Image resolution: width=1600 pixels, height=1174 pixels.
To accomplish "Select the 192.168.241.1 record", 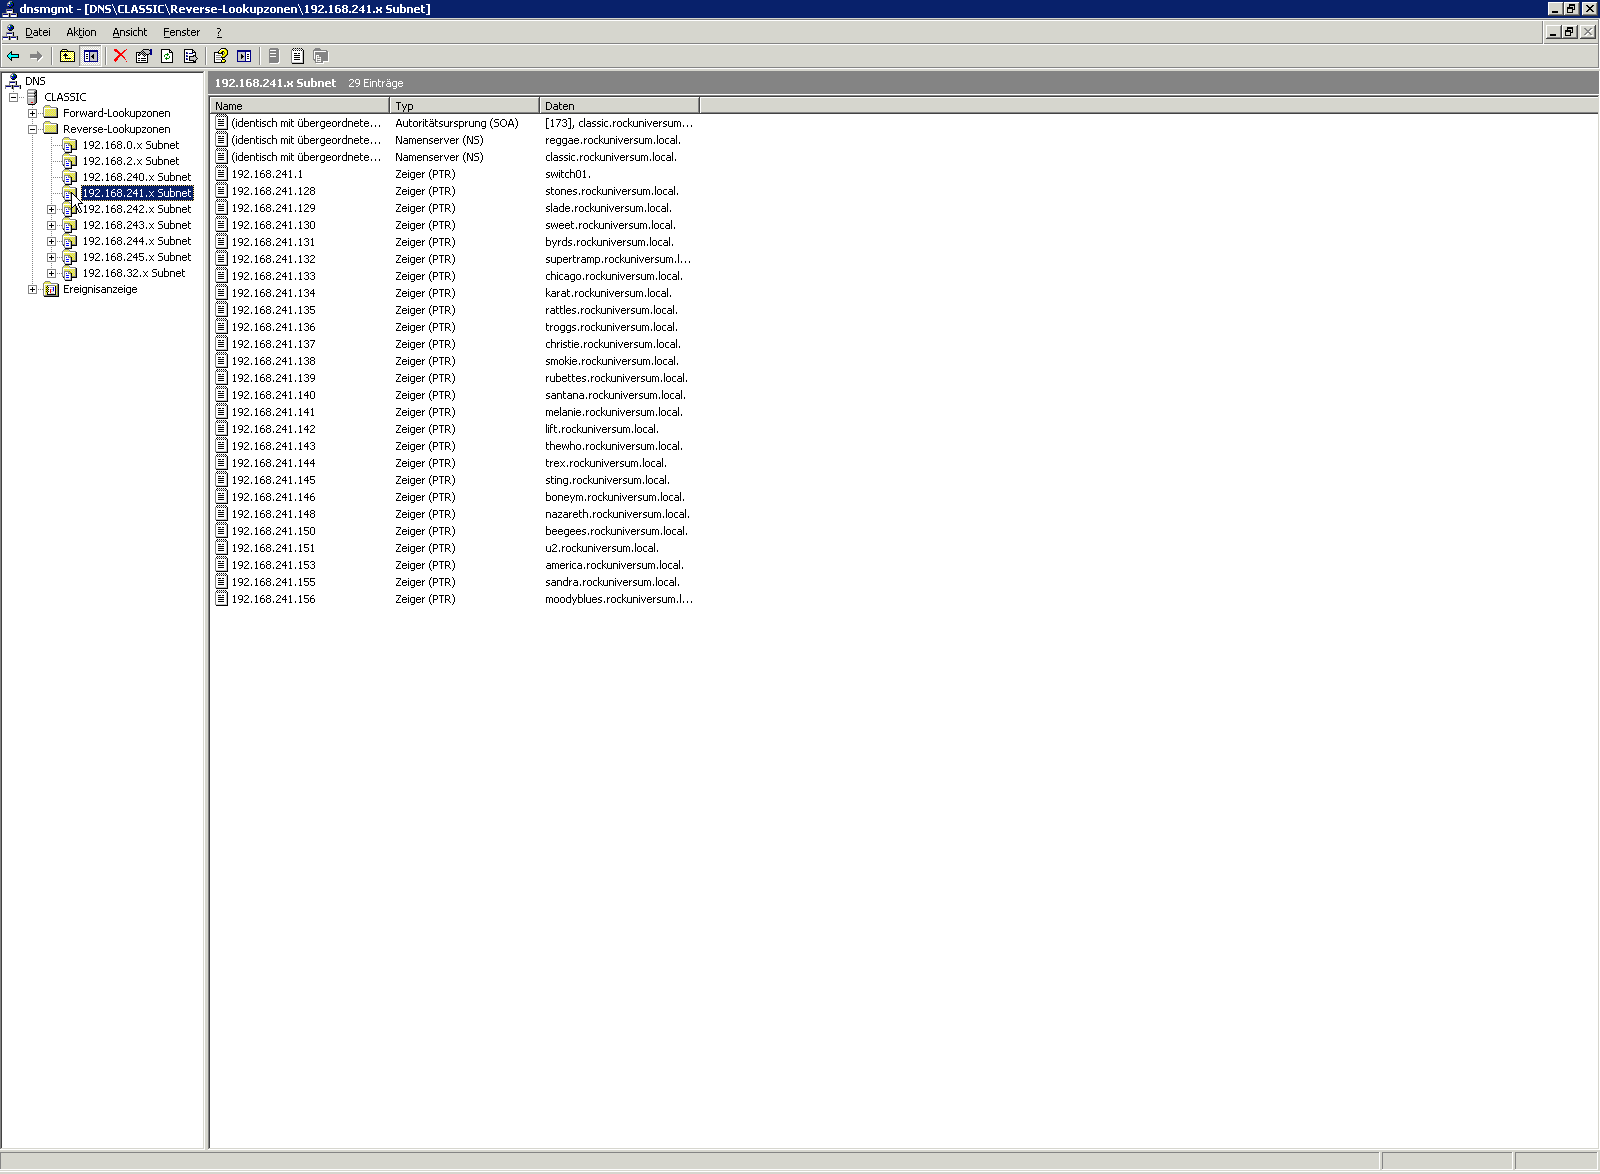I will [x=267, y=174].
